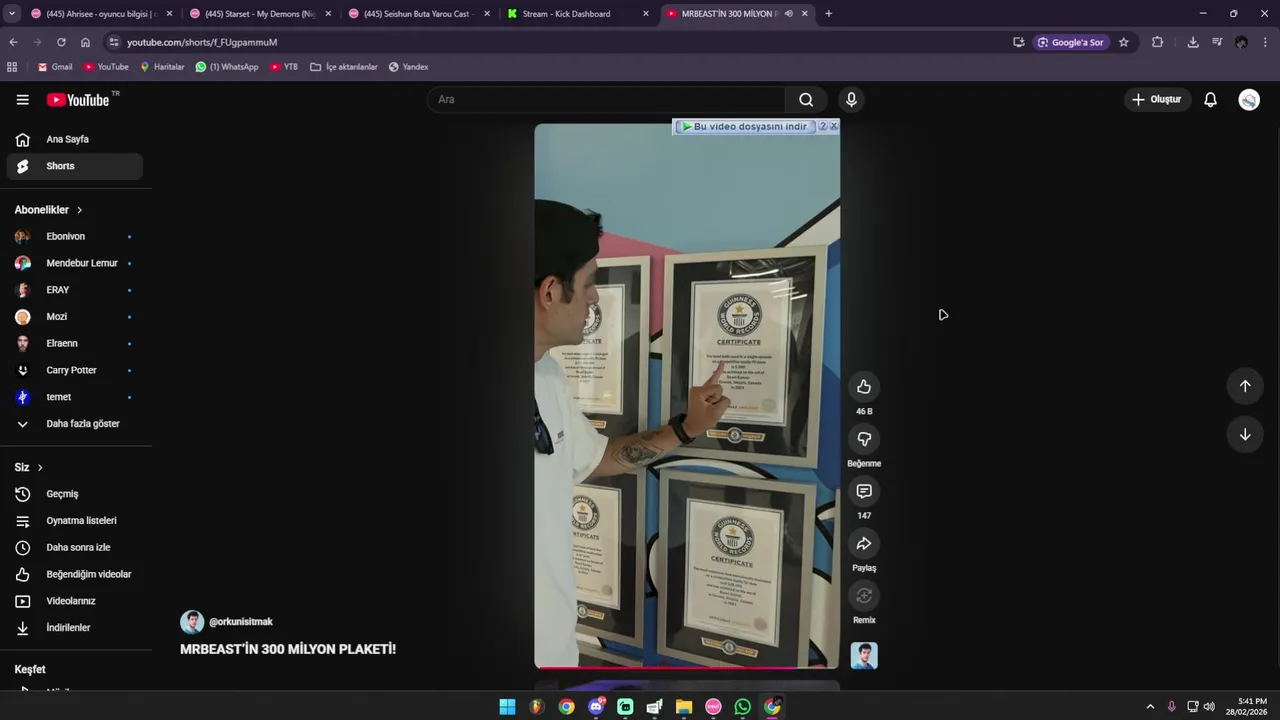The width and height of the screenshot is (1280, 720).
Task: Bookmark this page with the star
Action: (1124, 42)
